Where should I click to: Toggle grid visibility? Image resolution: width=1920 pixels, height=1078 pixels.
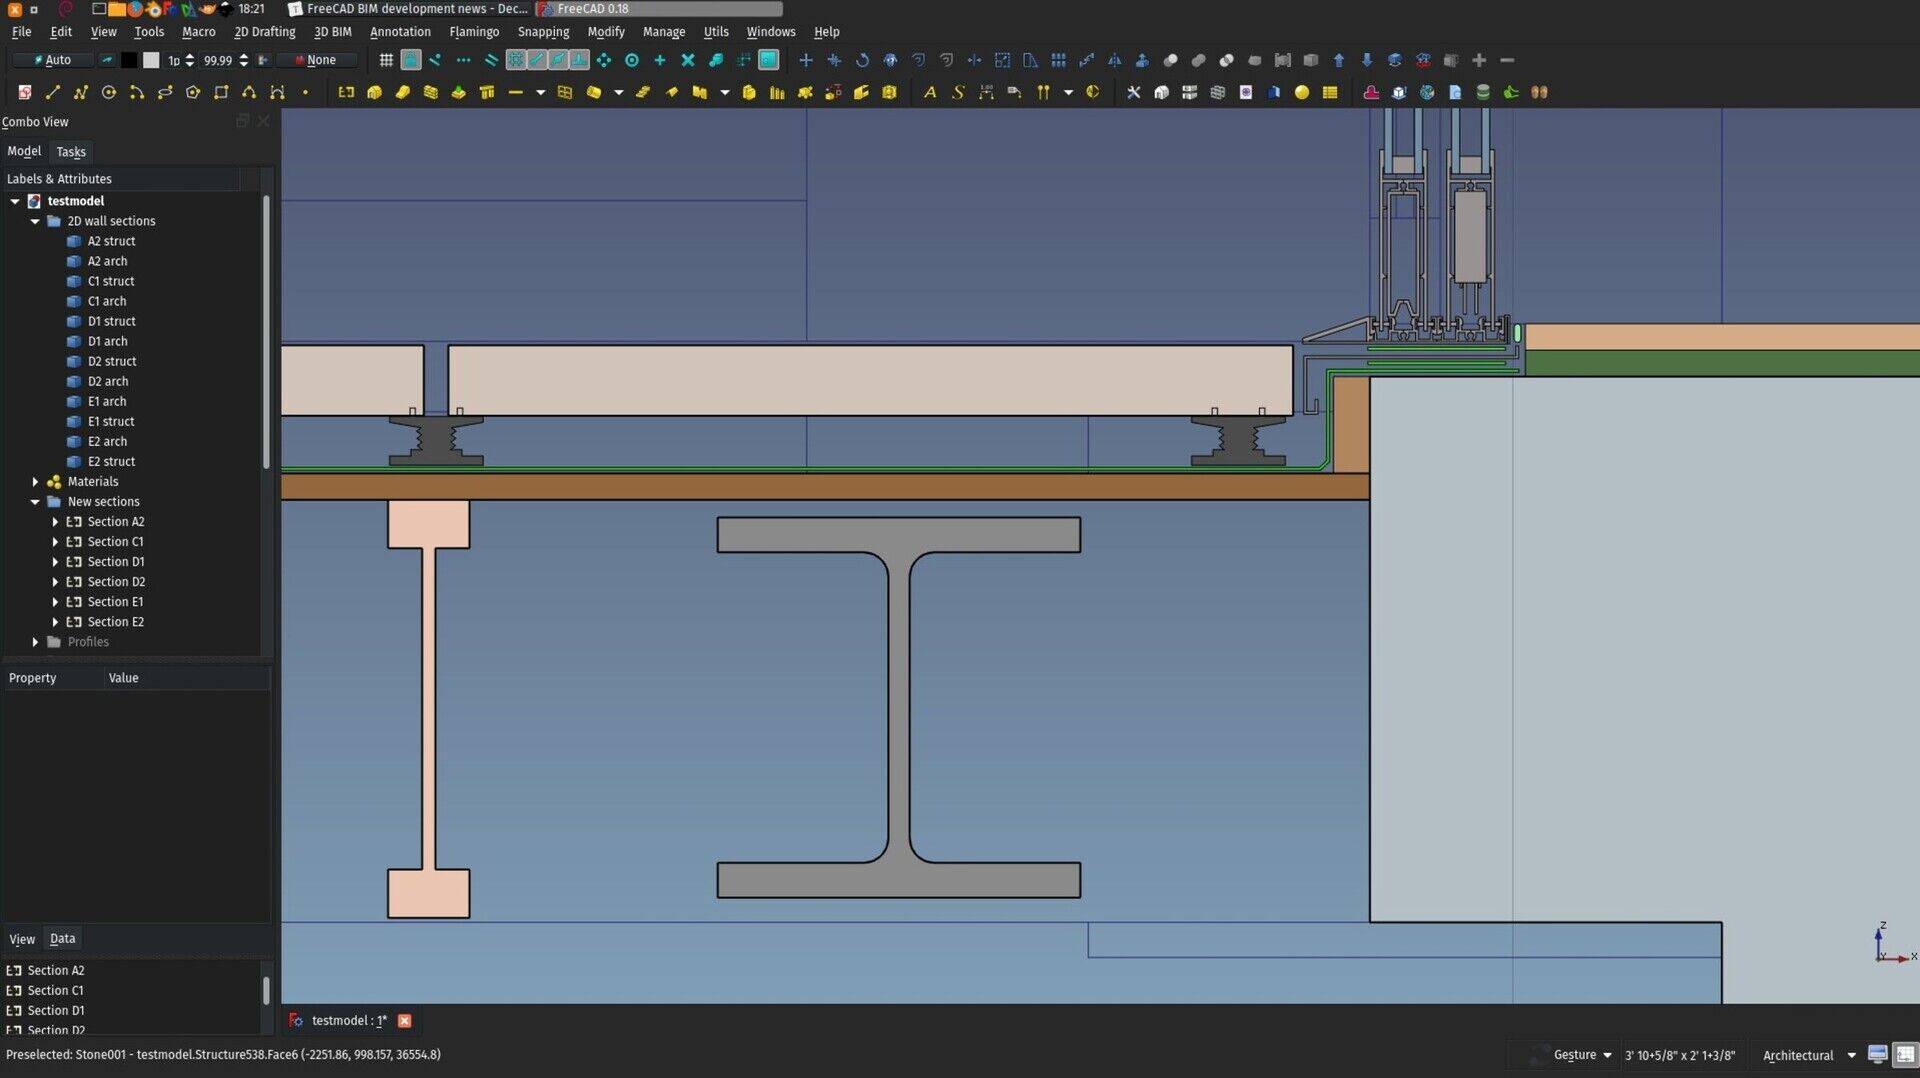[385, 60]
